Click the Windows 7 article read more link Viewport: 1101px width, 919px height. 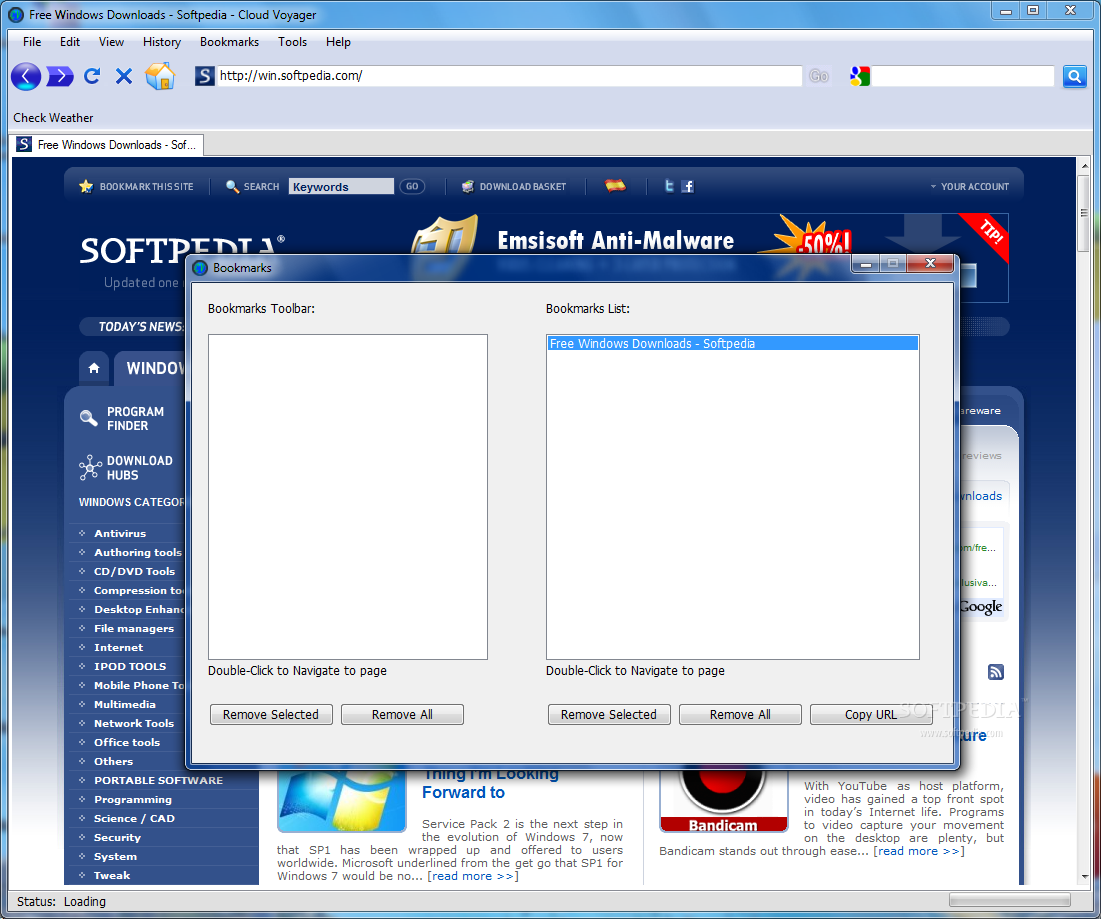[x=473, y=876]
